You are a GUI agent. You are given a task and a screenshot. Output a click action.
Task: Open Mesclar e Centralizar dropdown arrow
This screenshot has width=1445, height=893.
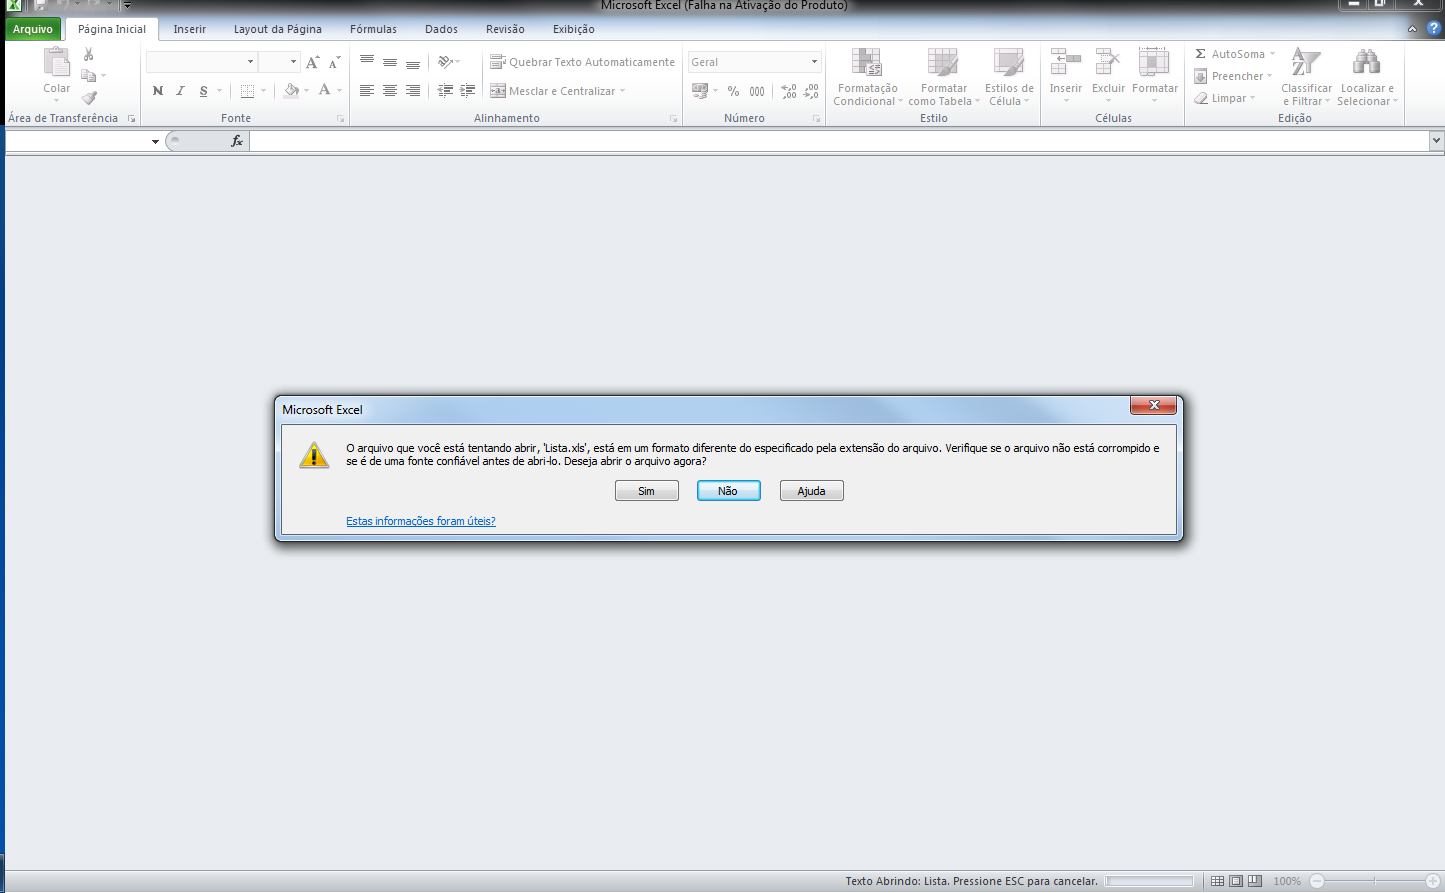click(622, 91)
